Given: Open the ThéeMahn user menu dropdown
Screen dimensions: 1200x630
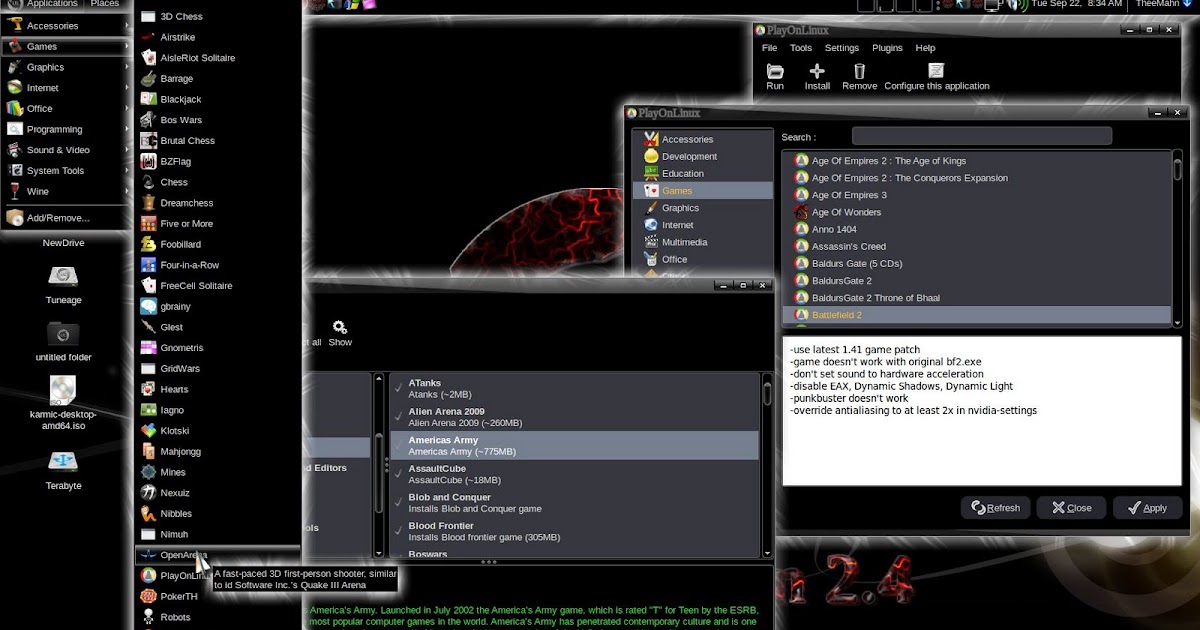Looking at the screenshot, I should 1163,4.
